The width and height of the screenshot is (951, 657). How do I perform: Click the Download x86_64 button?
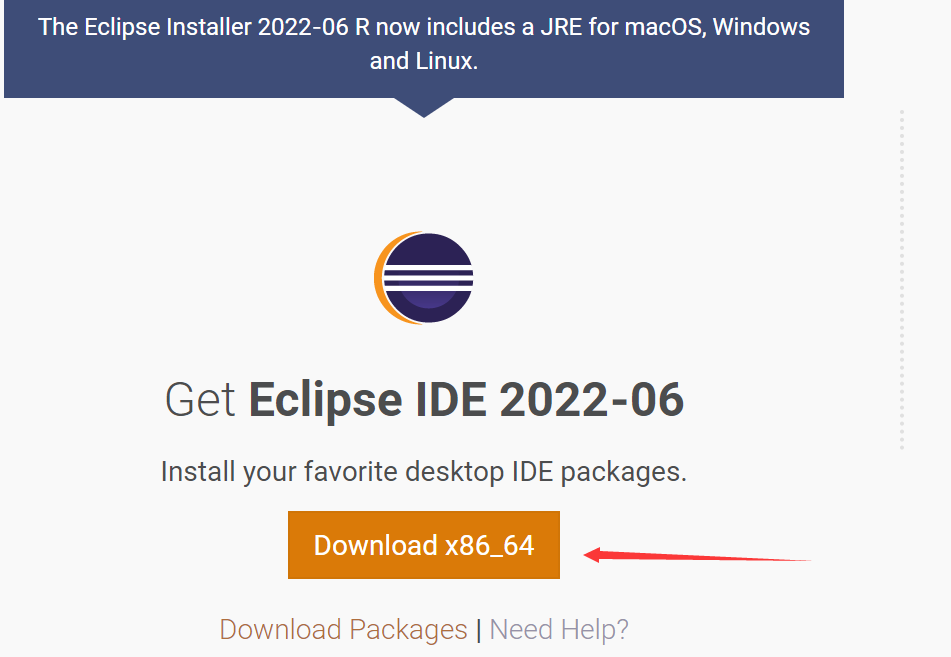tap(424, 546)
